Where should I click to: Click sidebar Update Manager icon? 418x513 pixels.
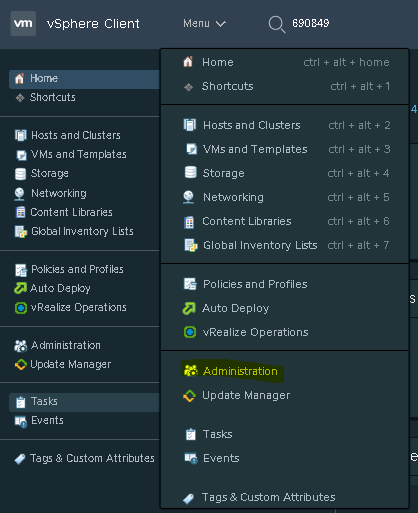click(x=21, y=364)
